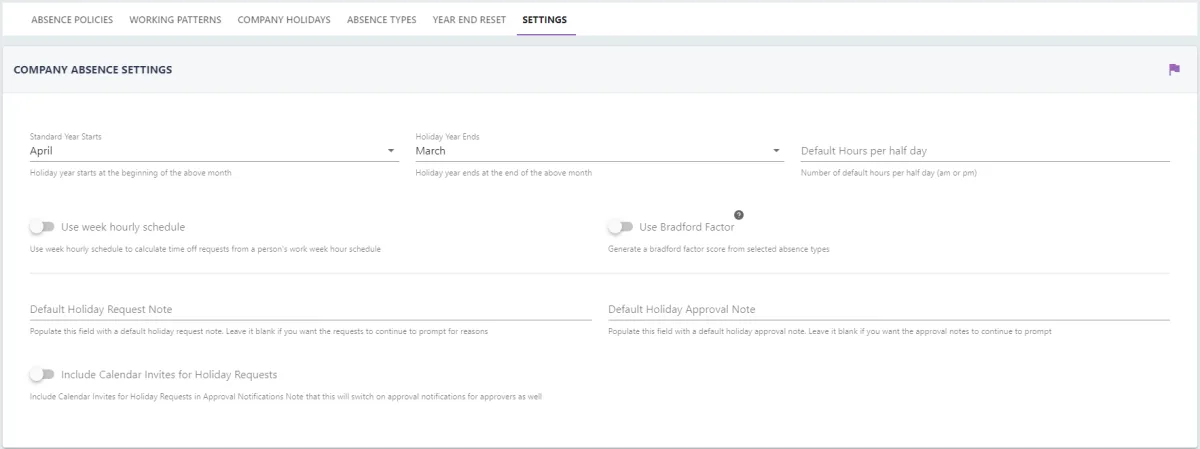The width and height of the screenshot is (1200, 449).
Task: Go to the Company Holidays tab
Action: pos(284,20)
